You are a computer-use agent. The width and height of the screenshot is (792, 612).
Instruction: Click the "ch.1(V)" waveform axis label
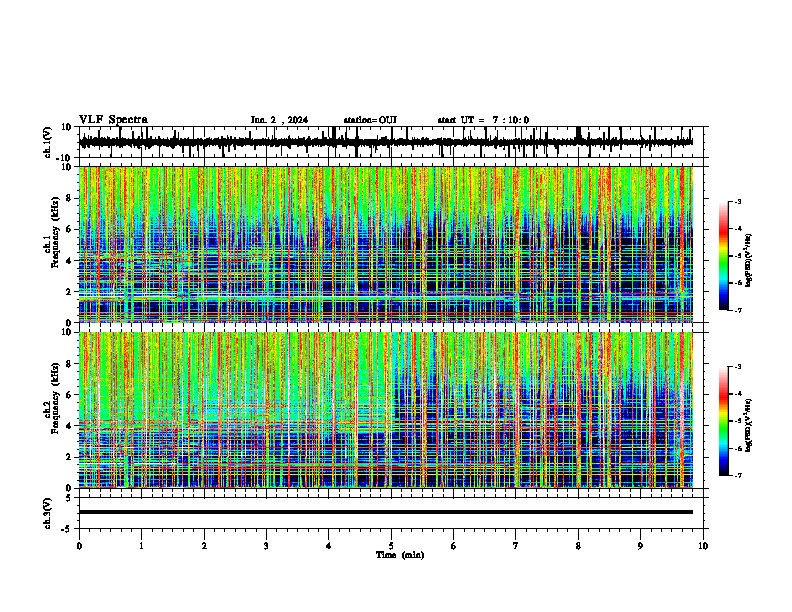(48, 142)
